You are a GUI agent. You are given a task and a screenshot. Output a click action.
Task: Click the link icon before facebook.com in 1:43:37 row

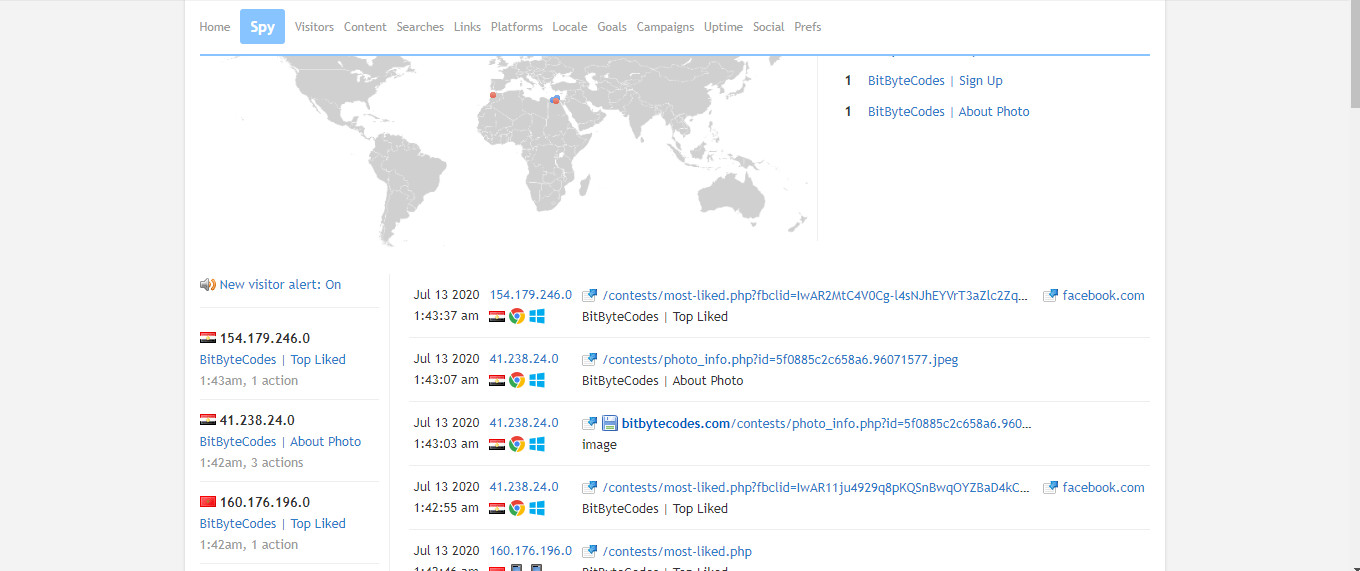[1050, 296]
